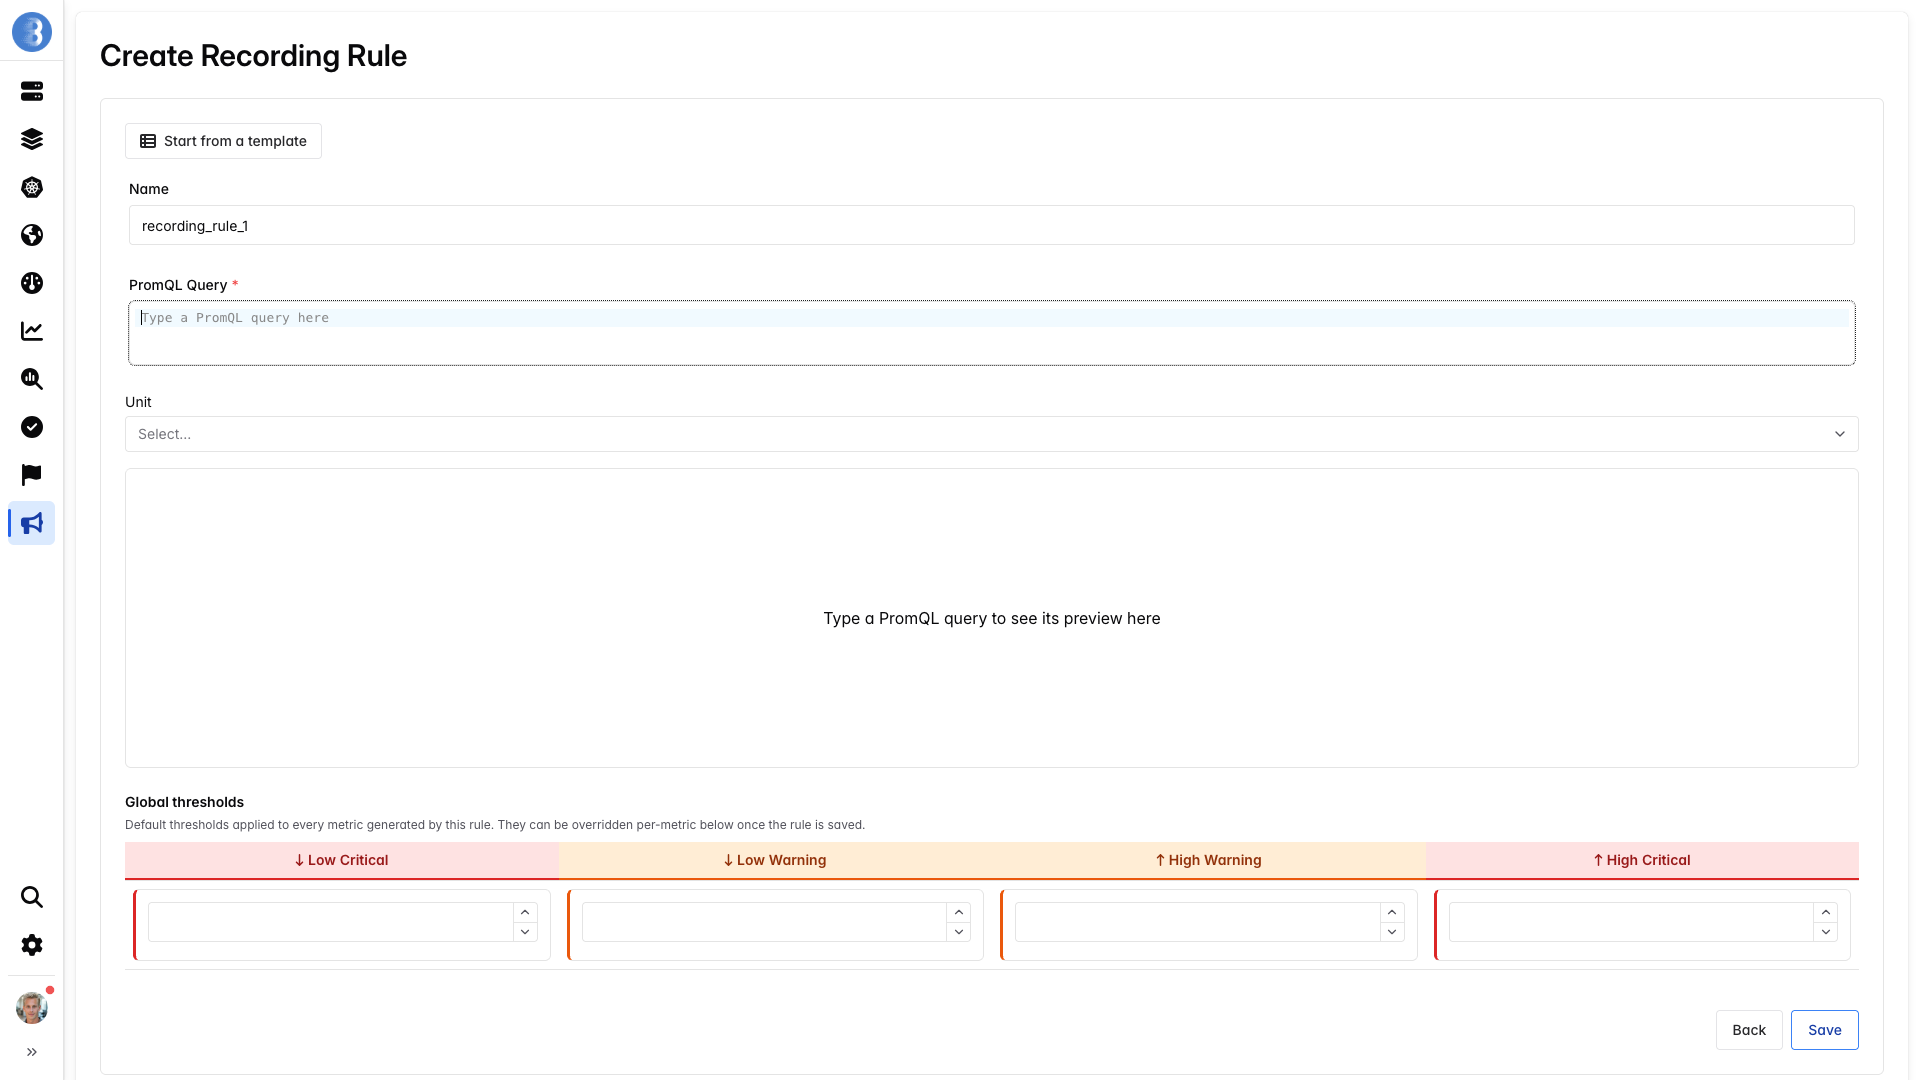Increment the High Critical threshold value
The width and height of the screenshot is (1920, 1080).
(1826, 913)
